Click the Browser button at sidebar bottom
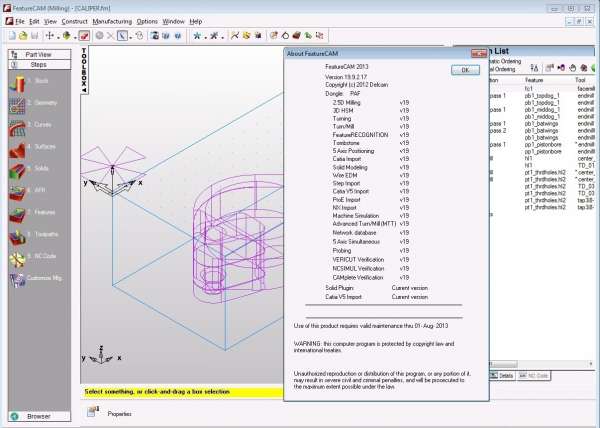The height and width of the screenshot is (428, 600). click(39, 416)
